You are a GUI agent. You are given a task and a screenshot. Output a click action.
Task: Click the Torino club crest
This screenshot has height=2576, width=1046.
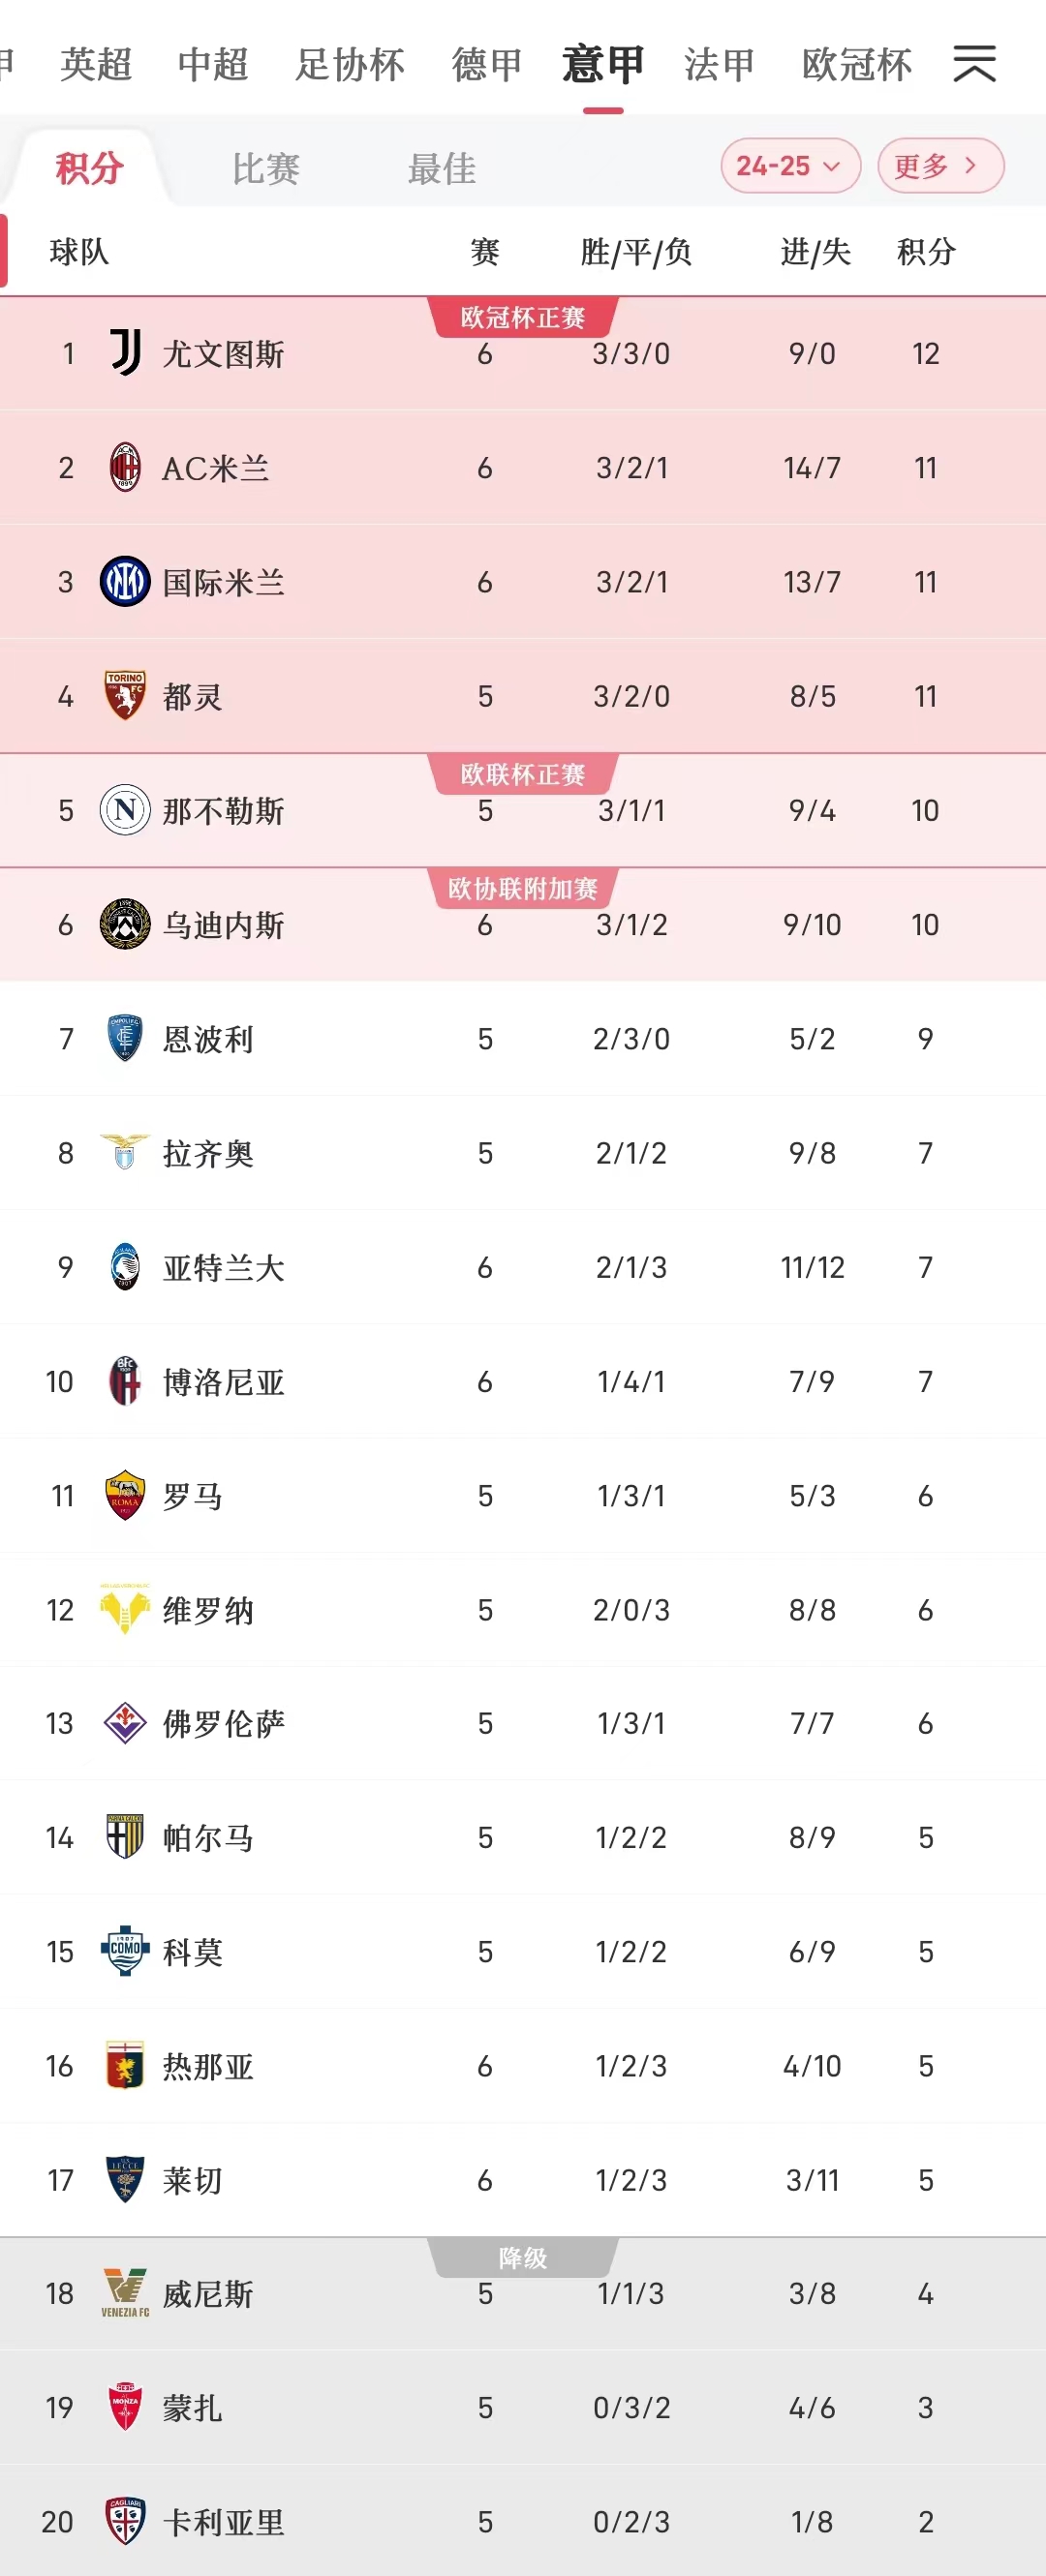[x=124, y=696]
